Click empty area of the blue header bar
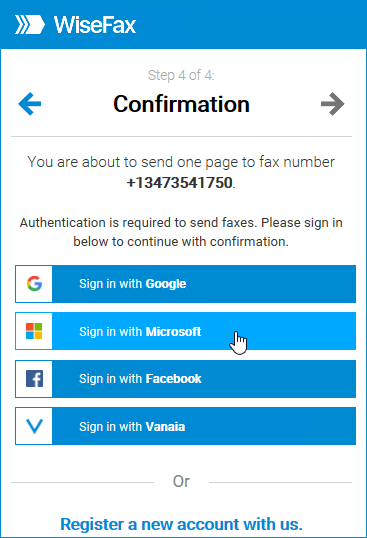The image size is (367, 538). tap(250, 25)
